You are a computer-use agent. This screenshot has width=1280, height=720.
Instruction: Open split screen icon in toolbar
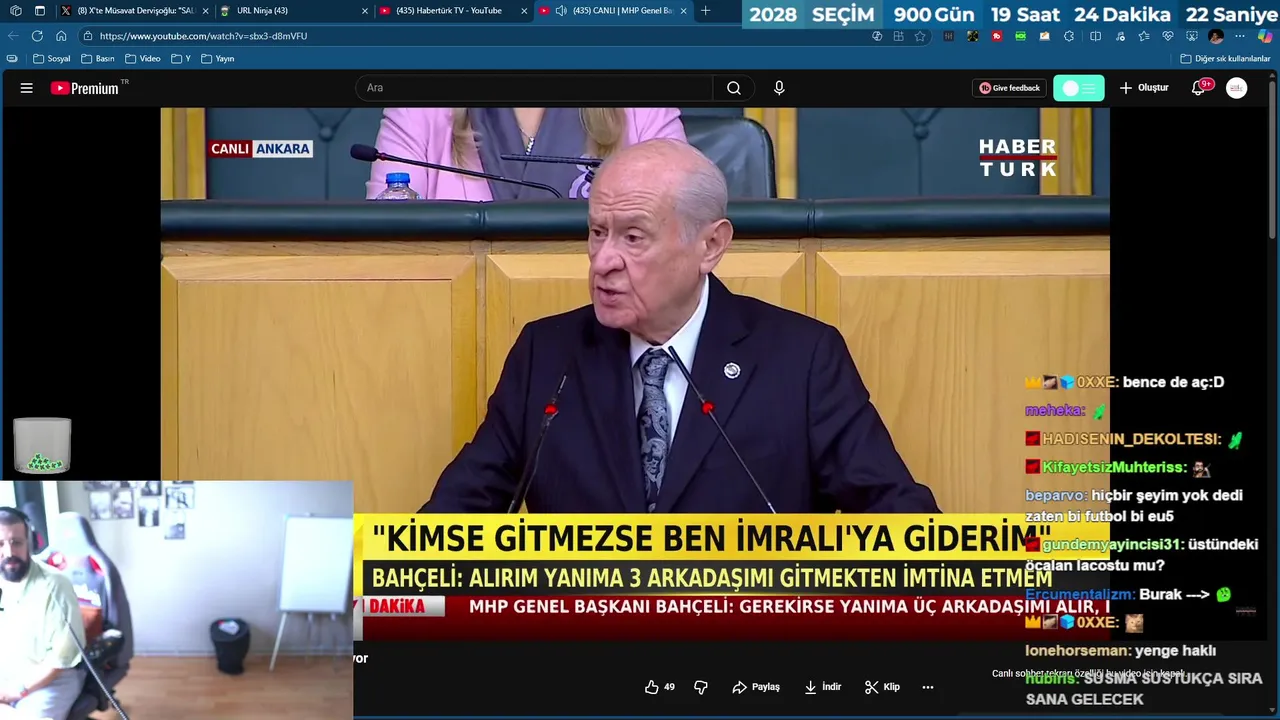click(x=1095, y=36)
